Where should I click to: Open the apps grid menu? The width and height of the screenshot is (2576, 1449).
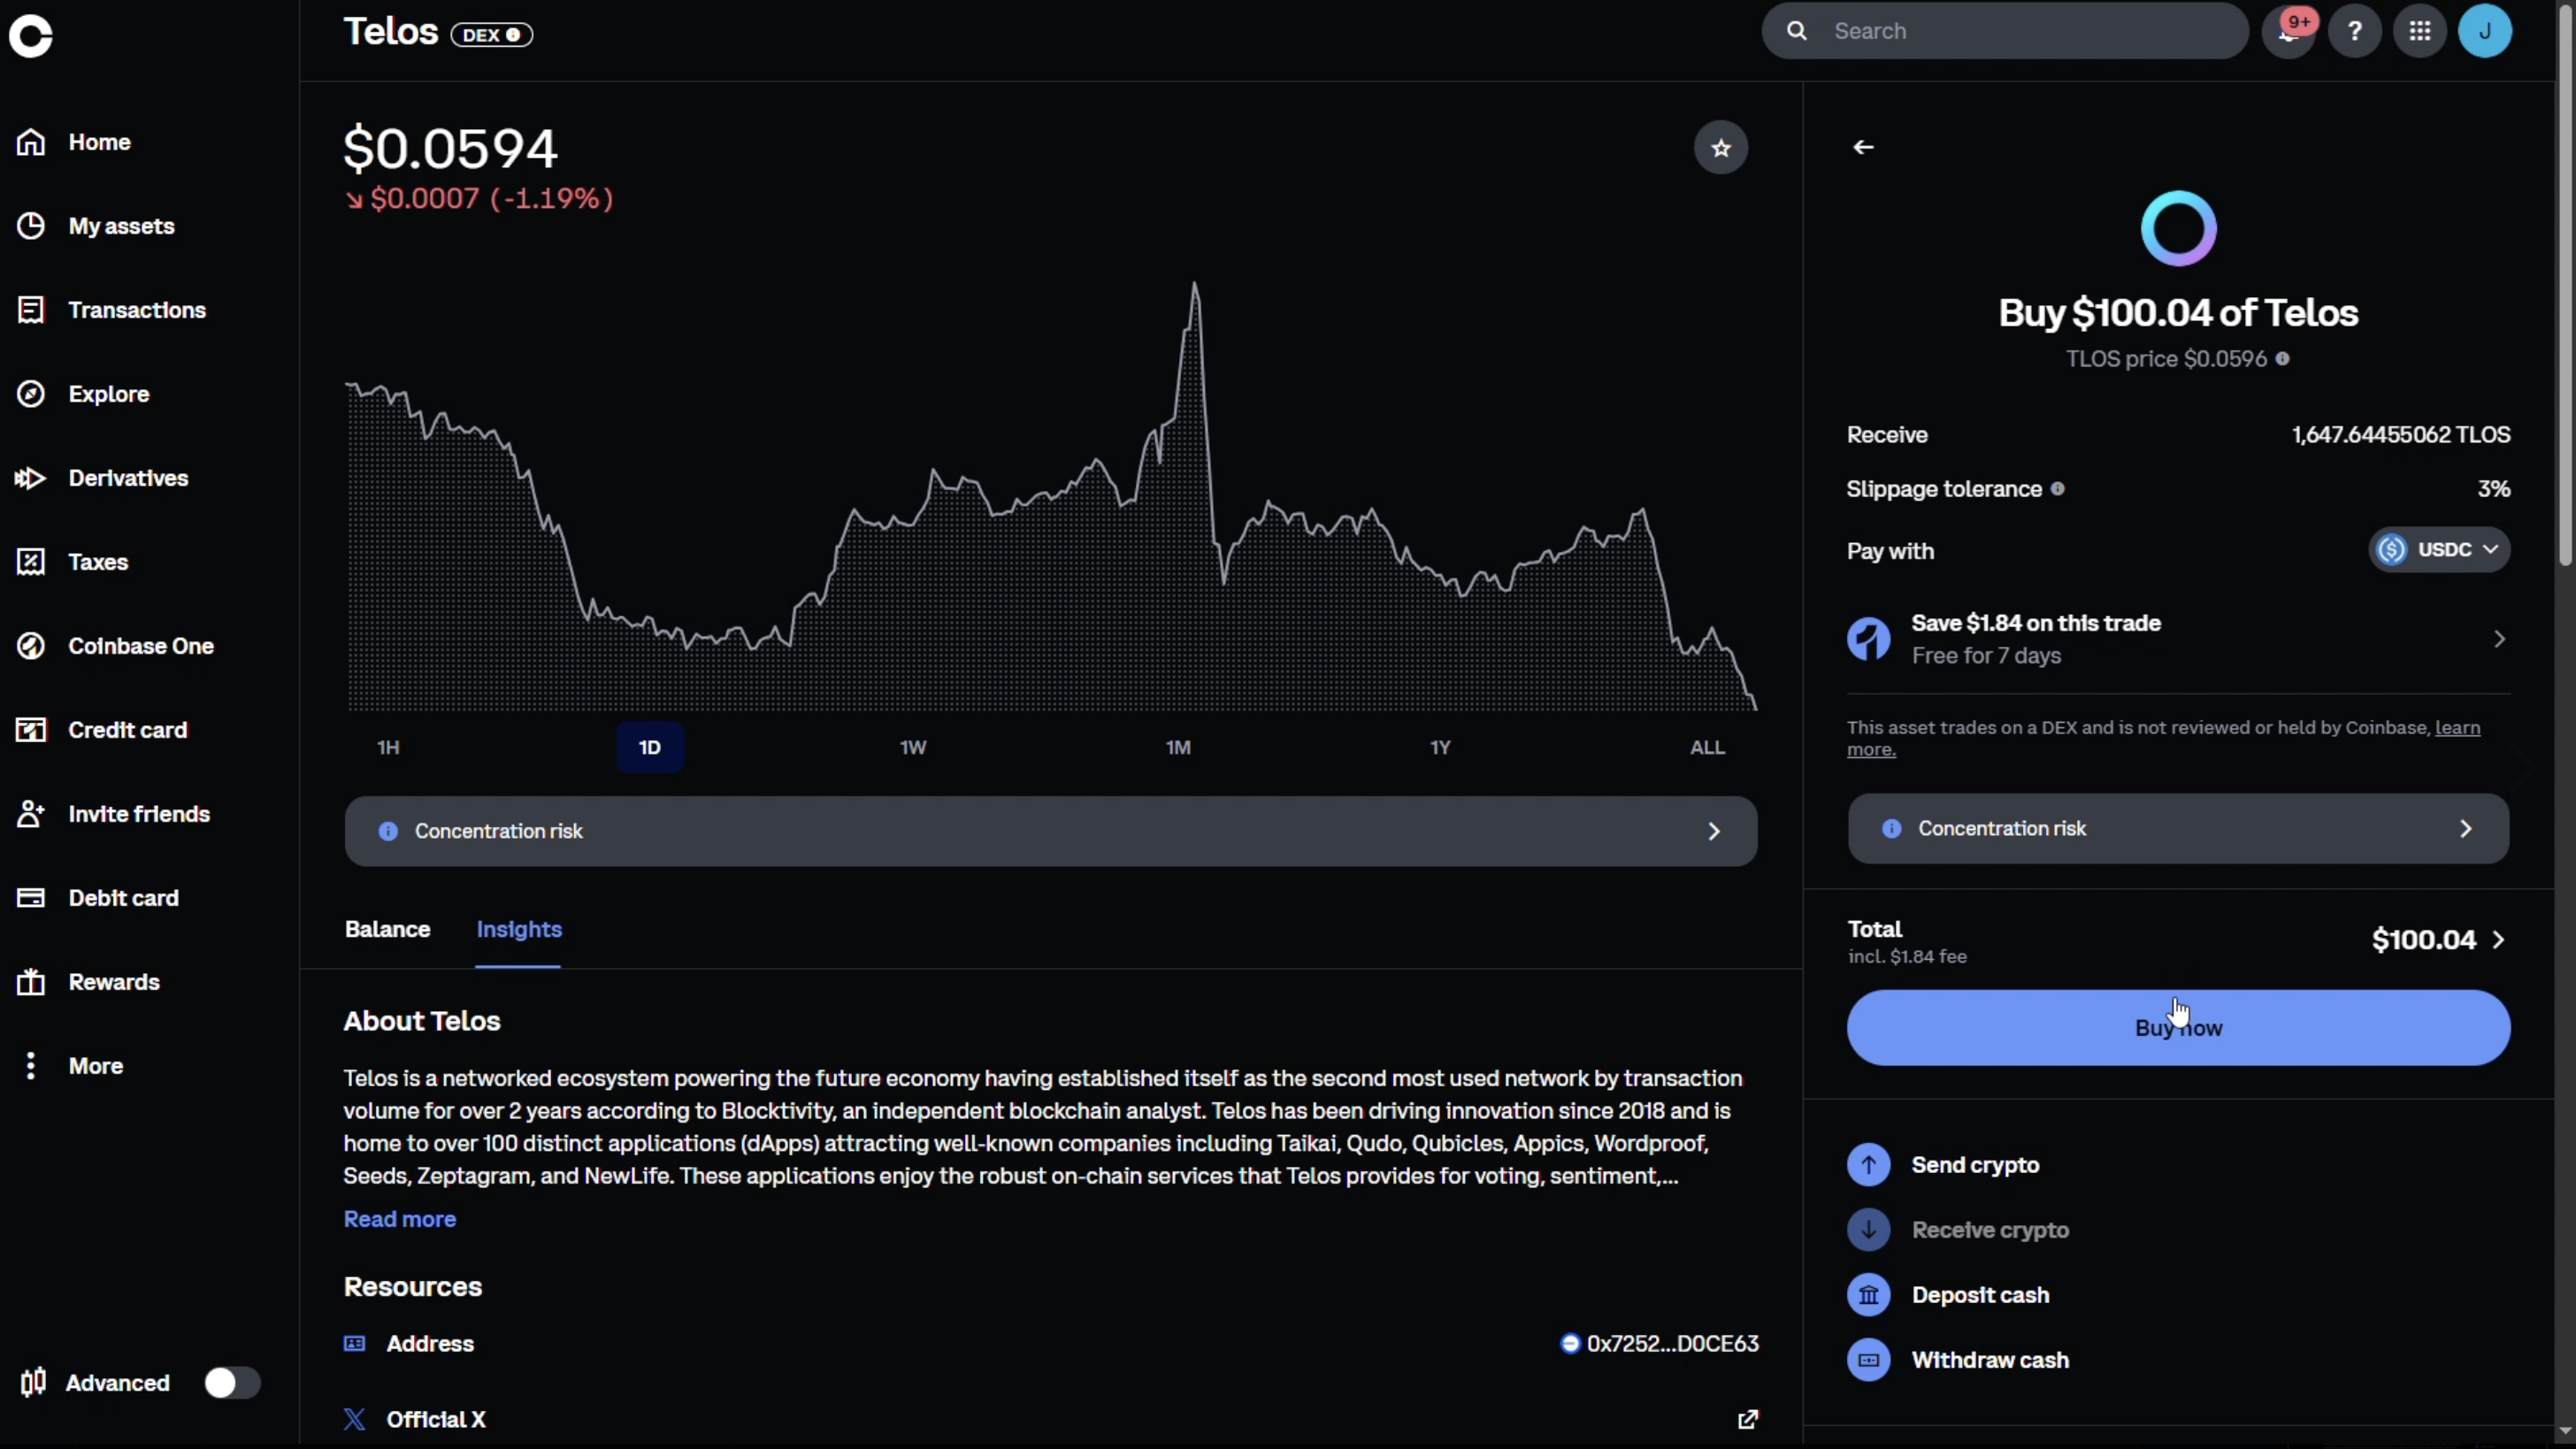pos(2419,32)
